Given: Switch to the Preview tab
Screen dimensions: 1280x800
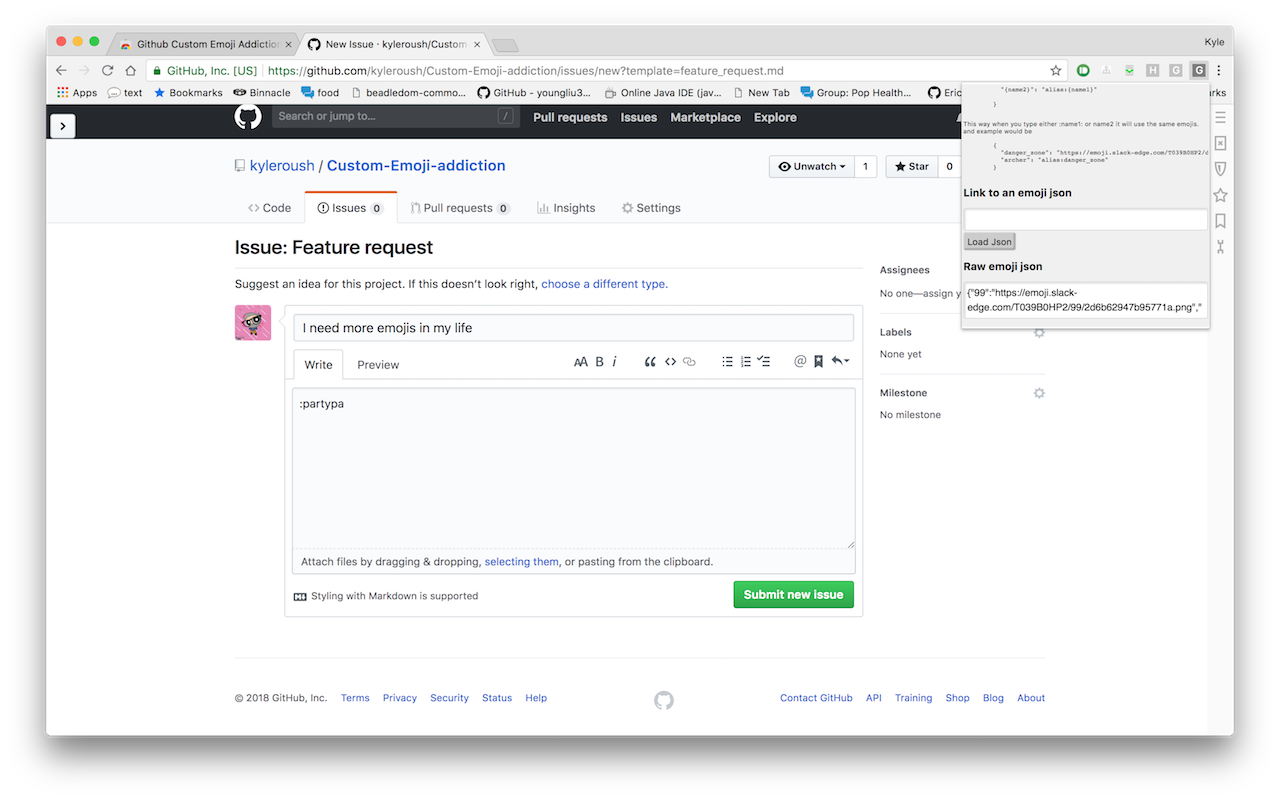Looking at the screenshot, I should (x=378, y=365).
